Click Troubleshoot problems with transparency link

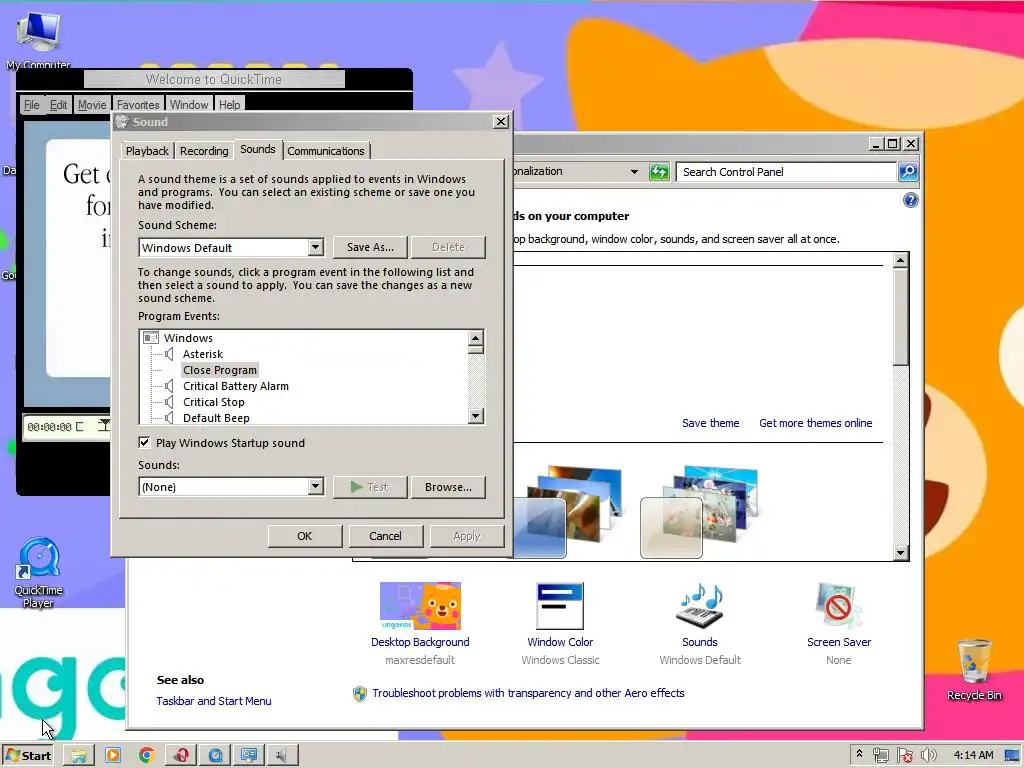coord(528,693)
